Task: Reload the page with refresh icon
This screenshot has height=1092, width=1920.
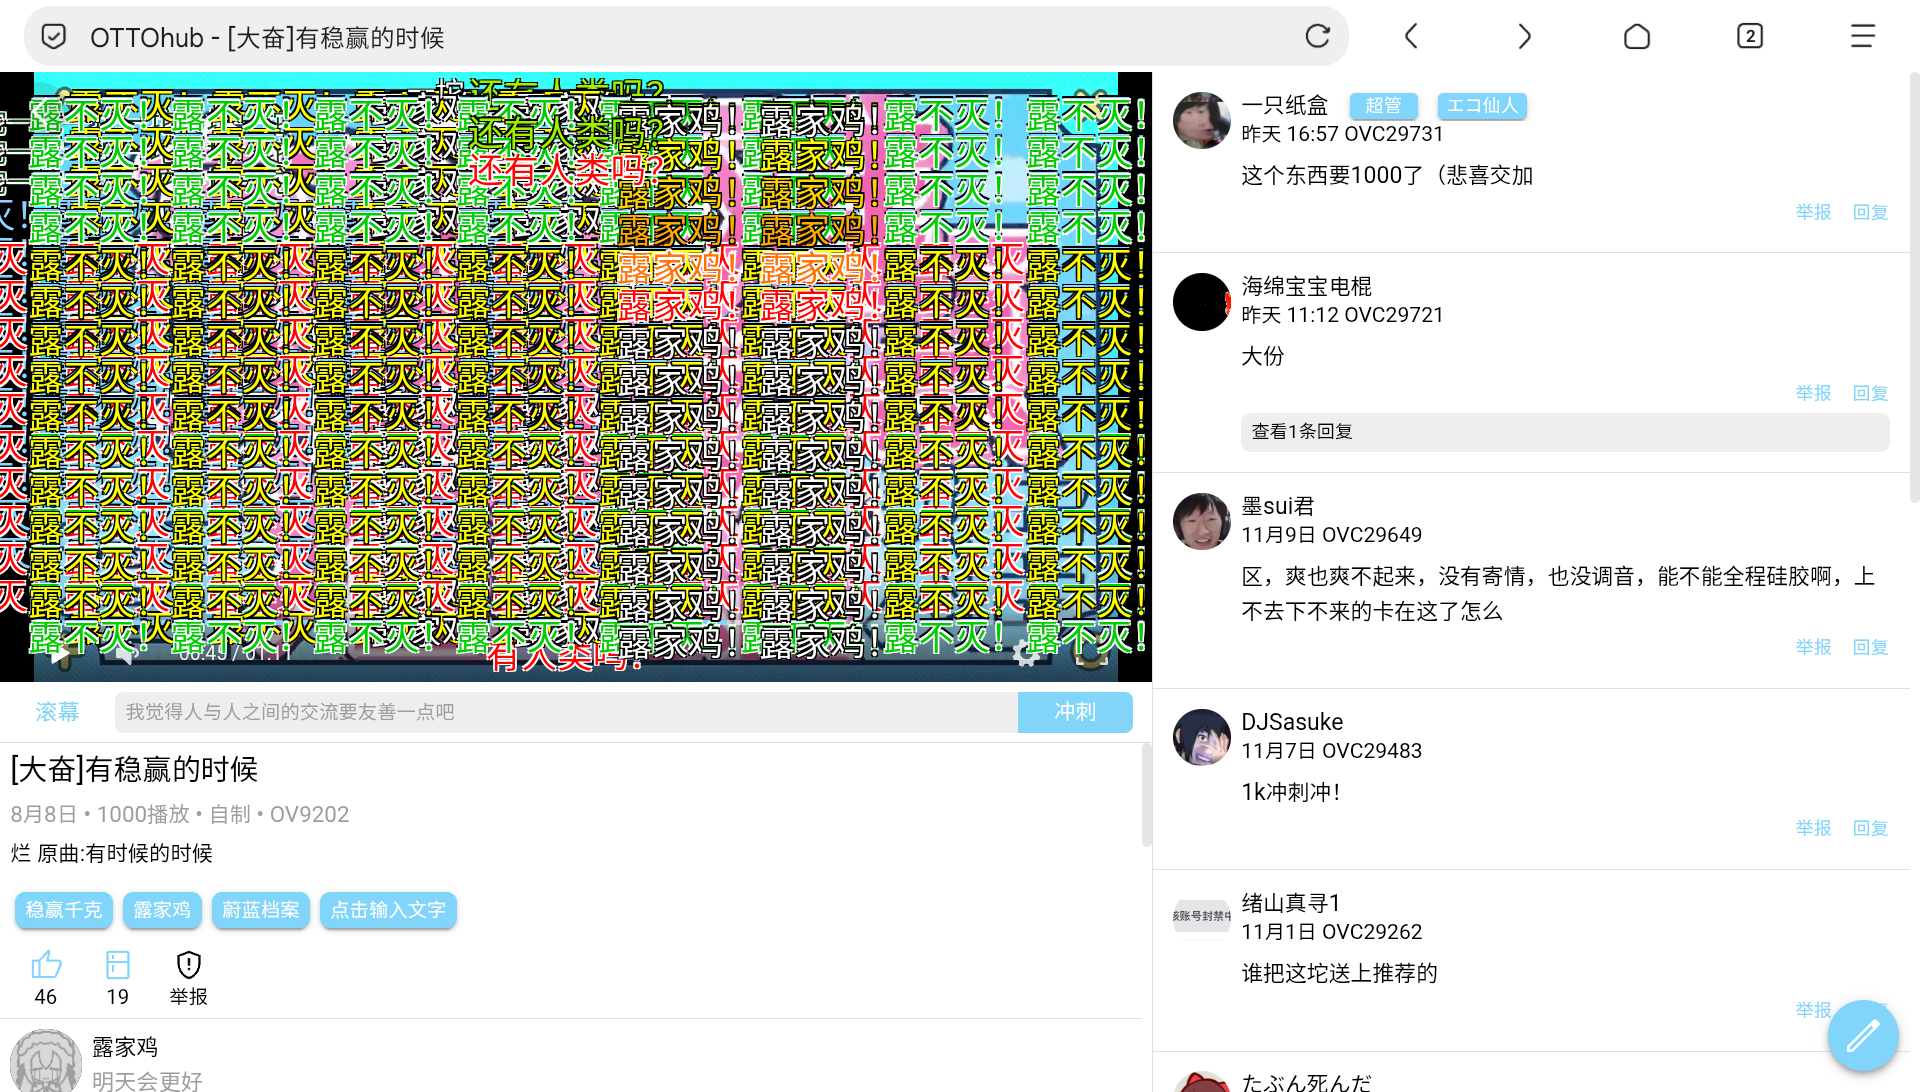Action: pyautogui.click(x=1317, y=37)
